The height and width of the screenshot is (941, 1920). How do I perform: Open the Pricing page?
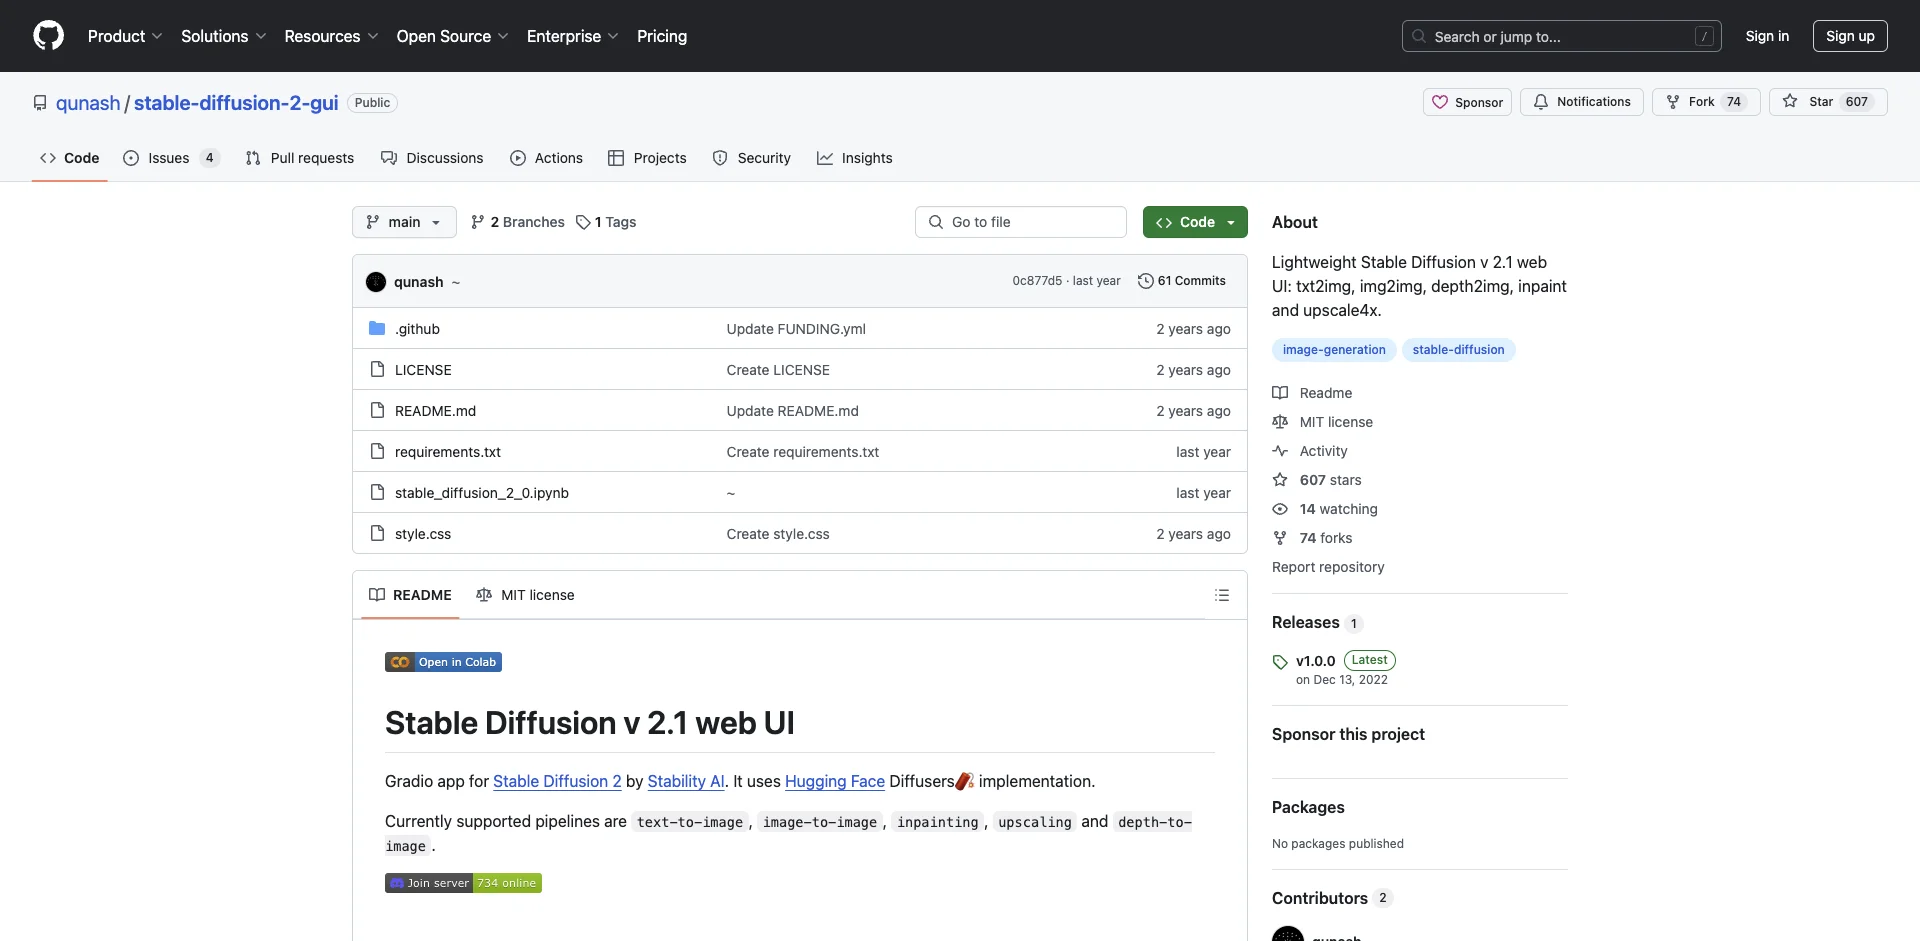pos(662,36)
